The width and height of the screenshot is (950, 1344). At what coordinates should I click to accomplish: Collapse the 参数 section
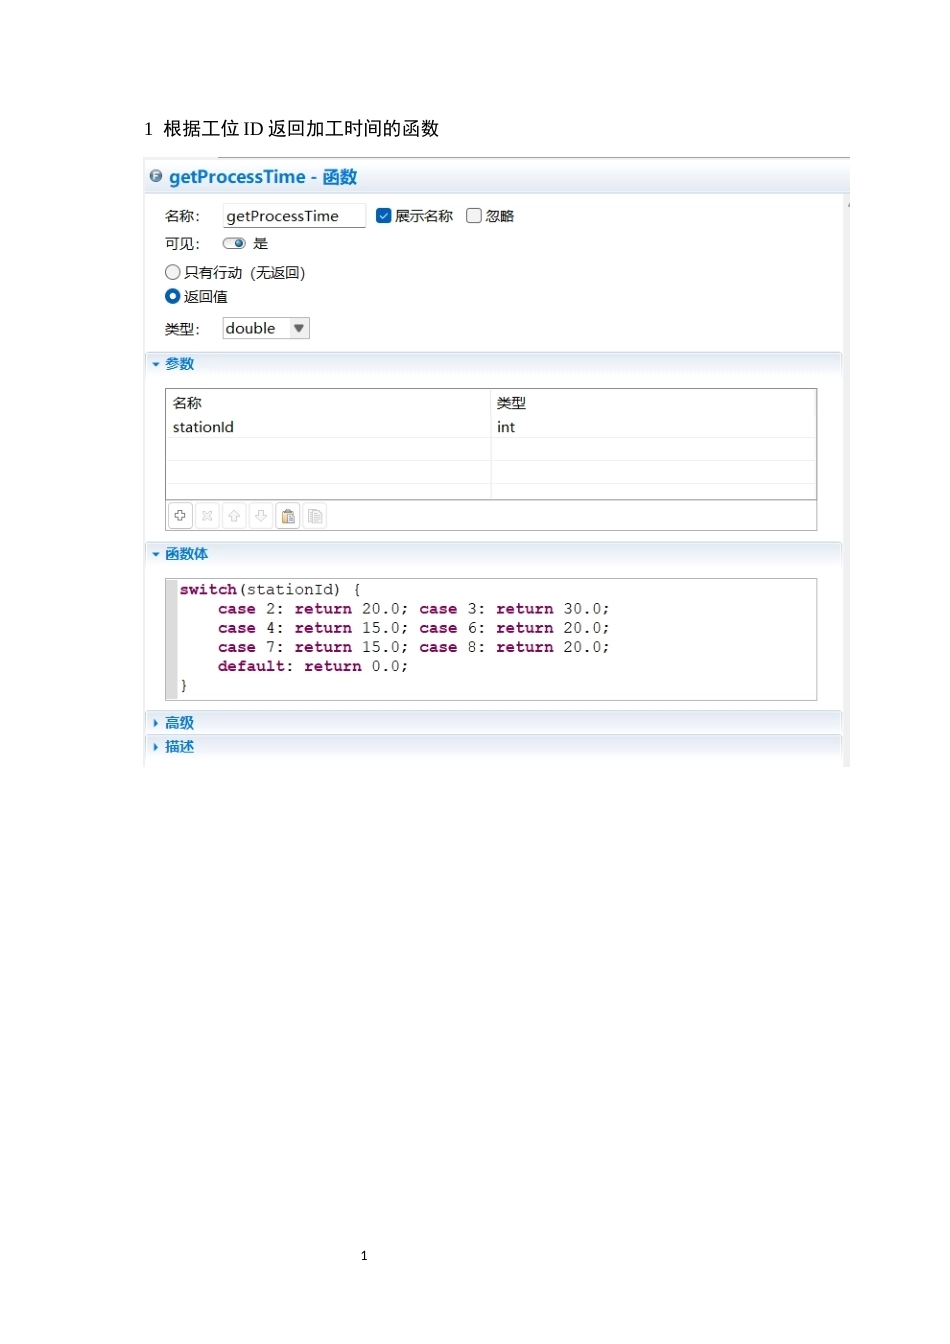point(156,364)
